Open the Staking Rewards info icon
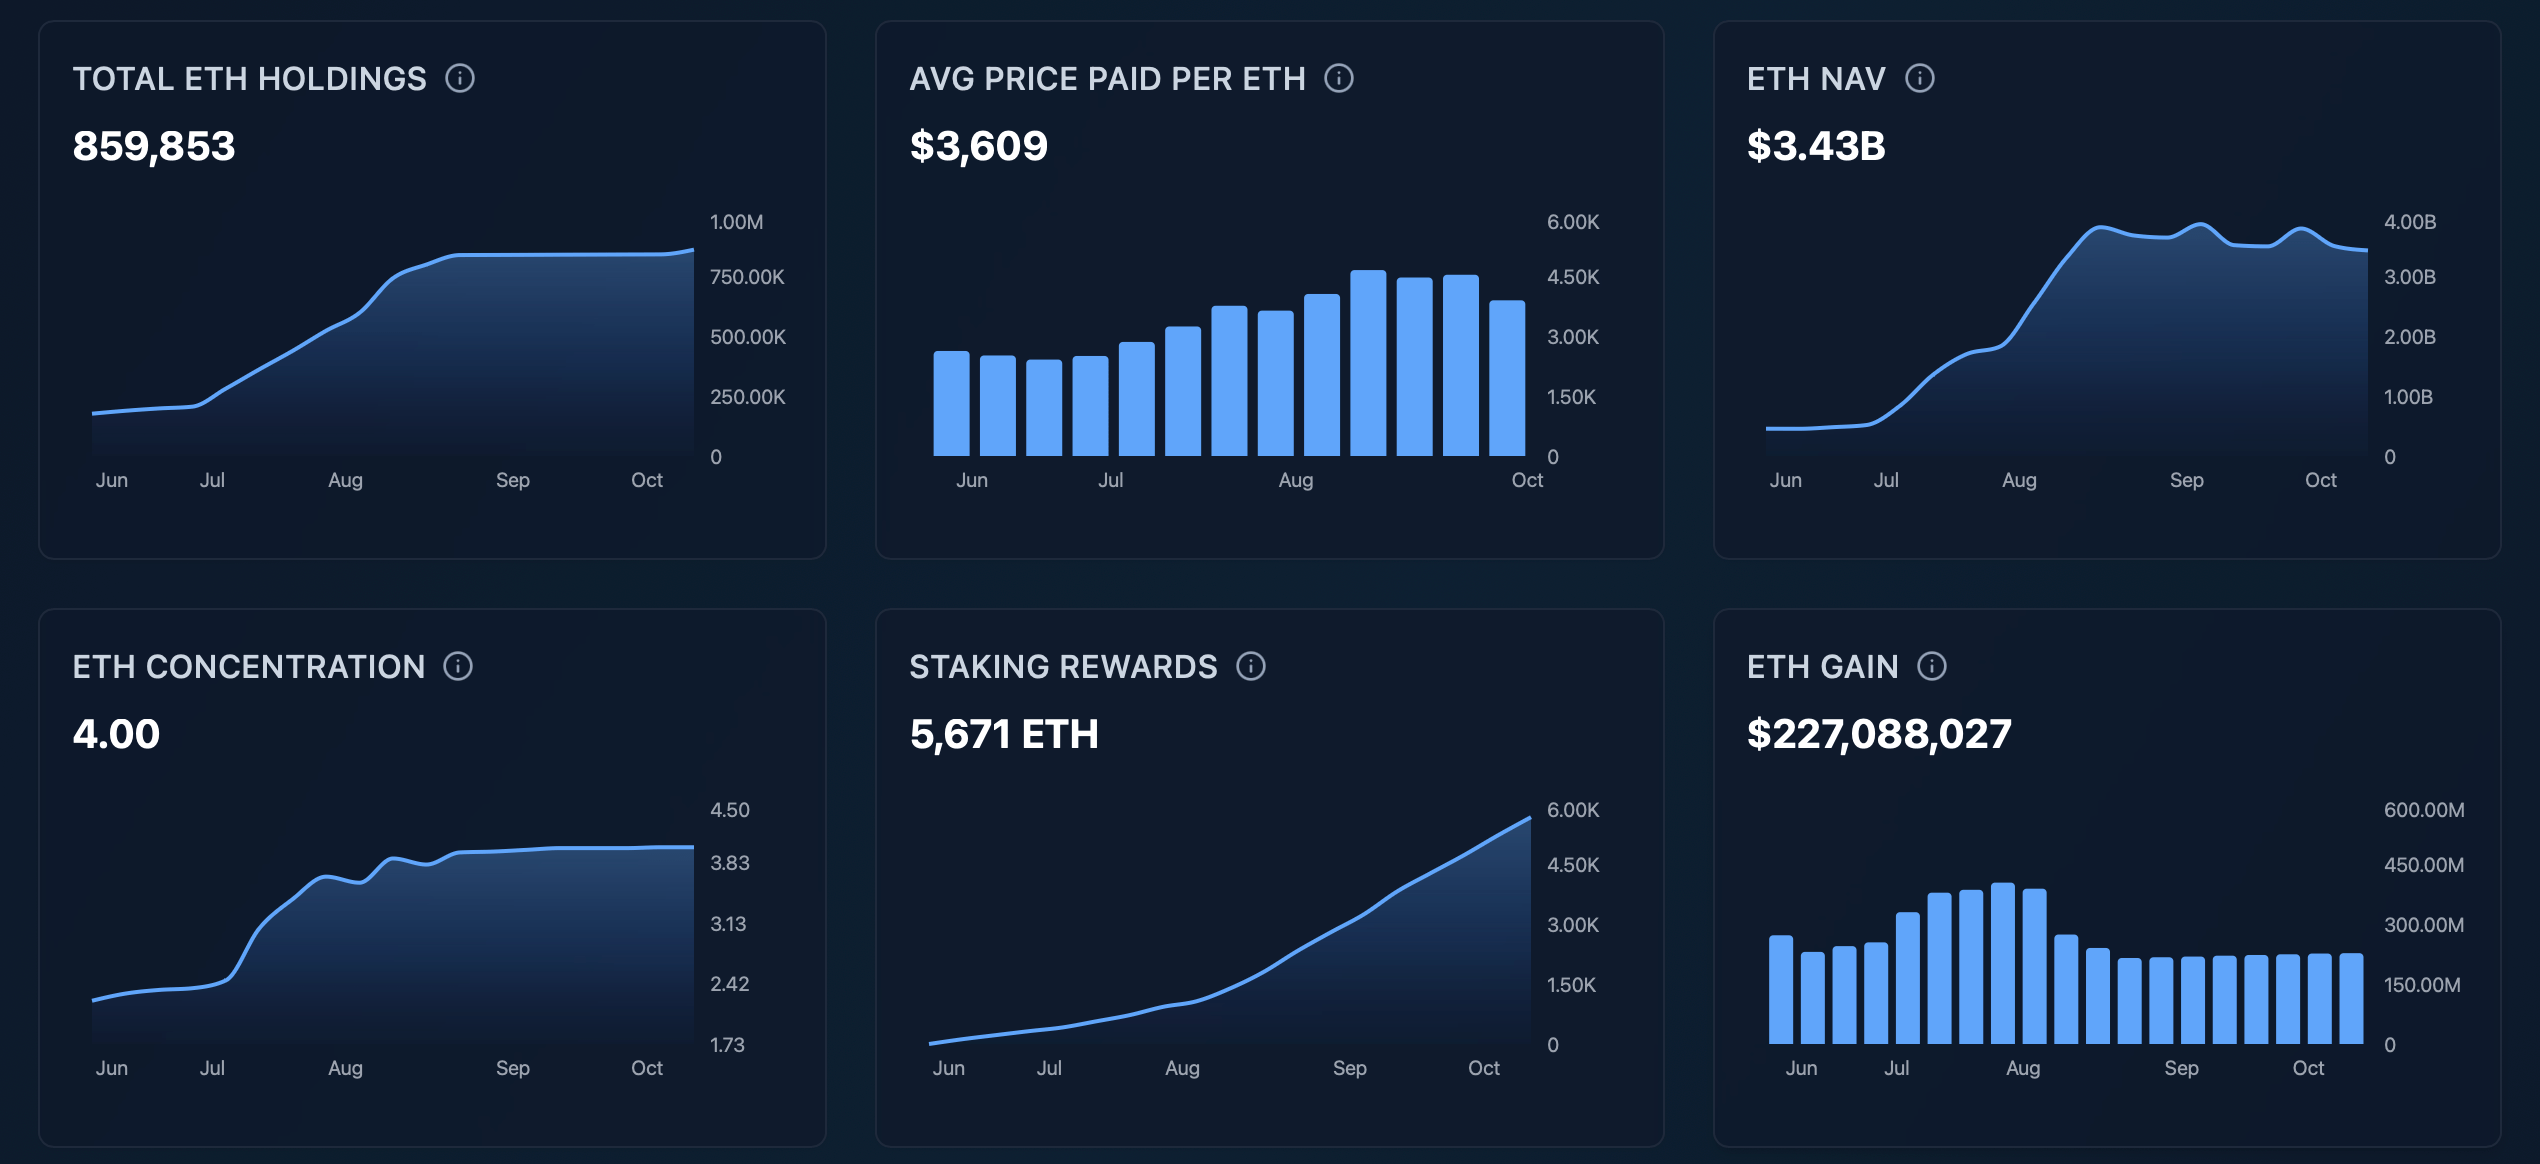This screenshot has width=2540, height=1164. pos(1250,666)
